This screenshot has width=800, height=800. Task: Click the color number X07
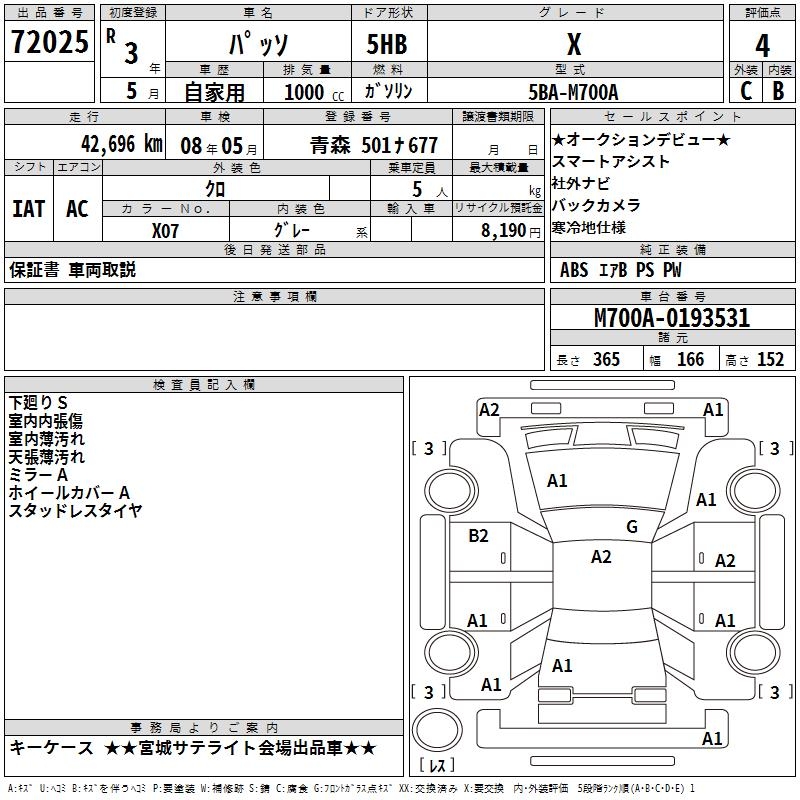coord(165,231)
